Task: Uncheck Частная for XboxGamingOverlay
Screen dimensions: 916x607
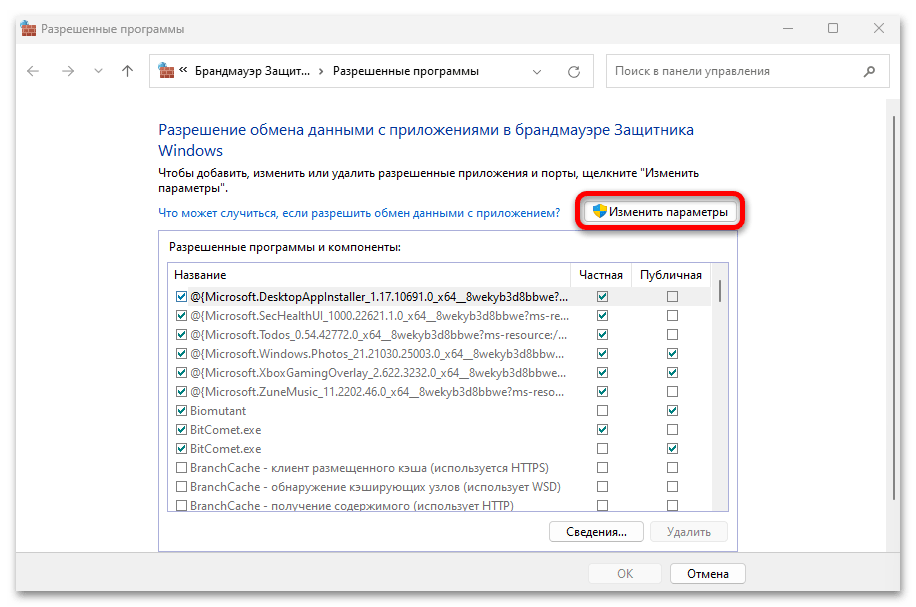Action: point(602,373)
